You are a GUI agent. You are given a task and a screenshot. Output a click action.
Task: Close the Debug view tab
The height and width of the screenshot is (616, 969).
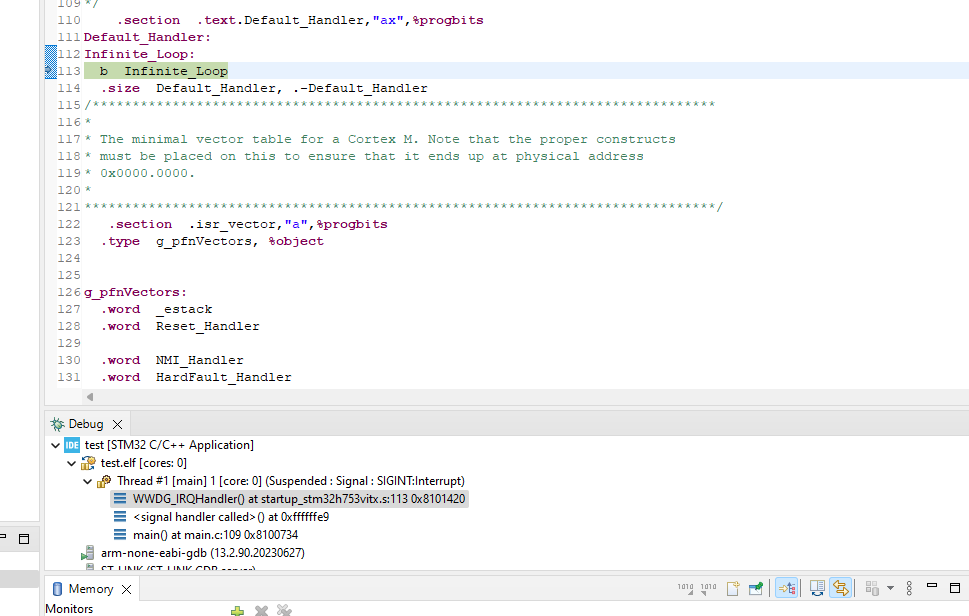coord(117,424)
